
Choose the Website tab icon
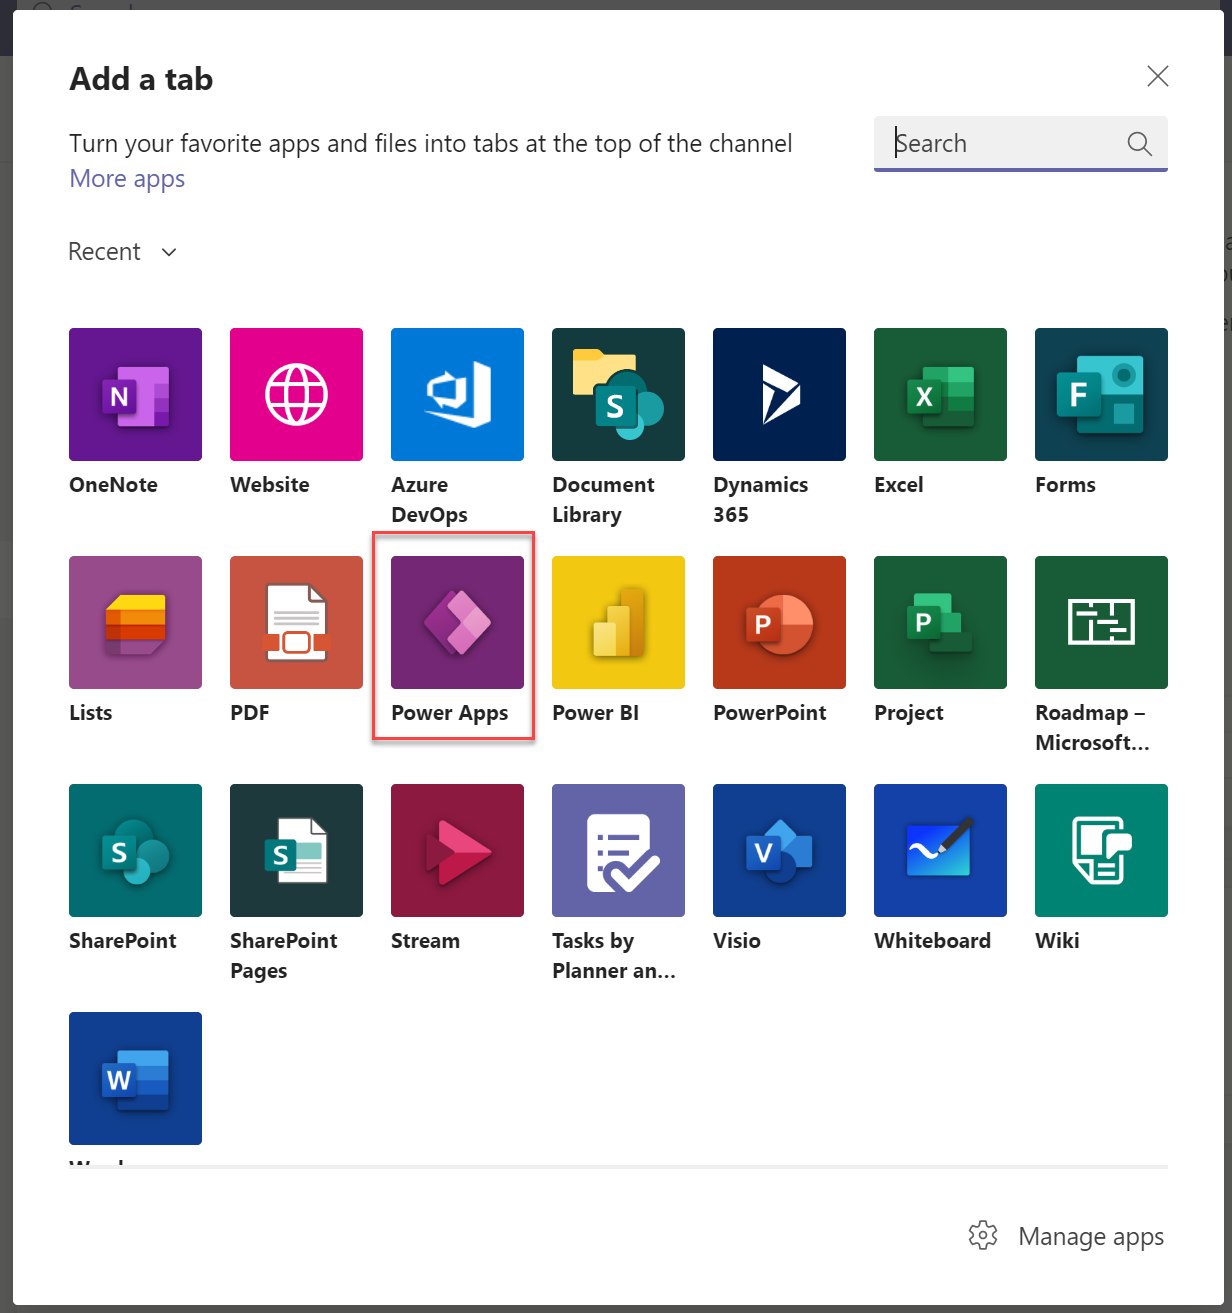296,394
